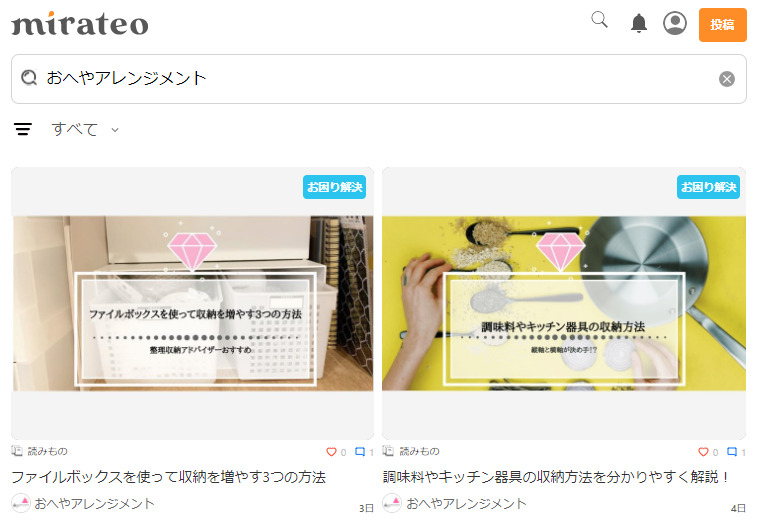Open ファイルボックスを使って収納を増やす3つの方法 title link
The width and height of the screenshot is (761, 532).
[168, 477]
